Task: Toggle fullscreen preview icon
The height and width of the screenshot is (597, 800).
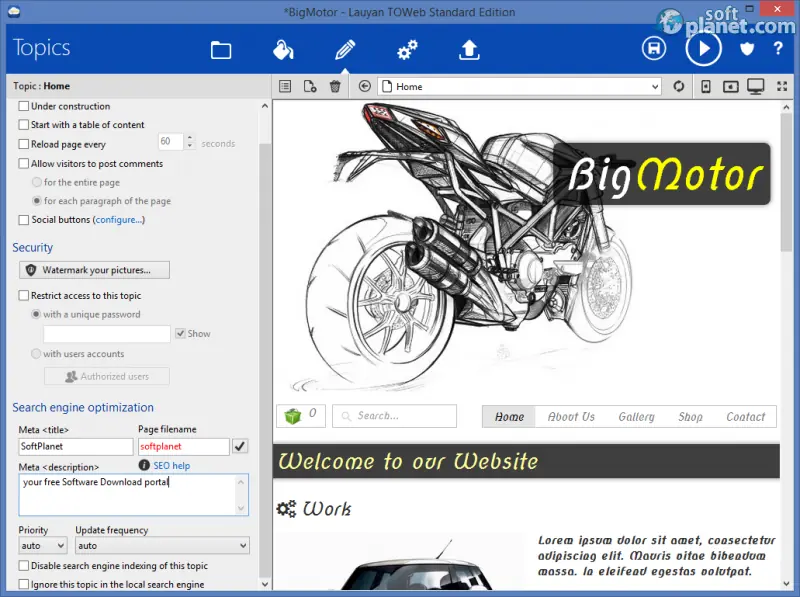Action: 782,86
